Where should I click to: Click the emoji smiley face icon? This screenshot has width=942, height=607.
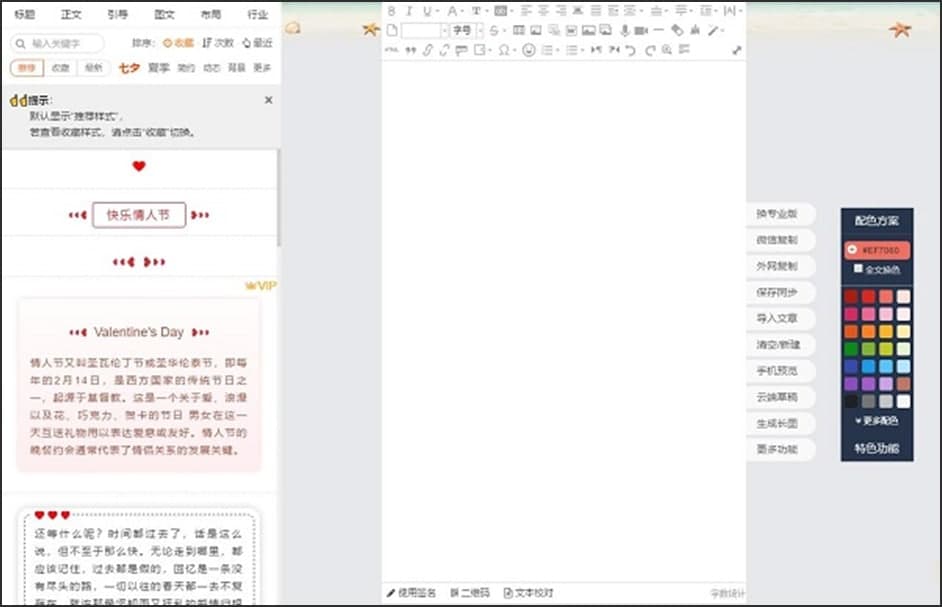[x=529, y=50]
